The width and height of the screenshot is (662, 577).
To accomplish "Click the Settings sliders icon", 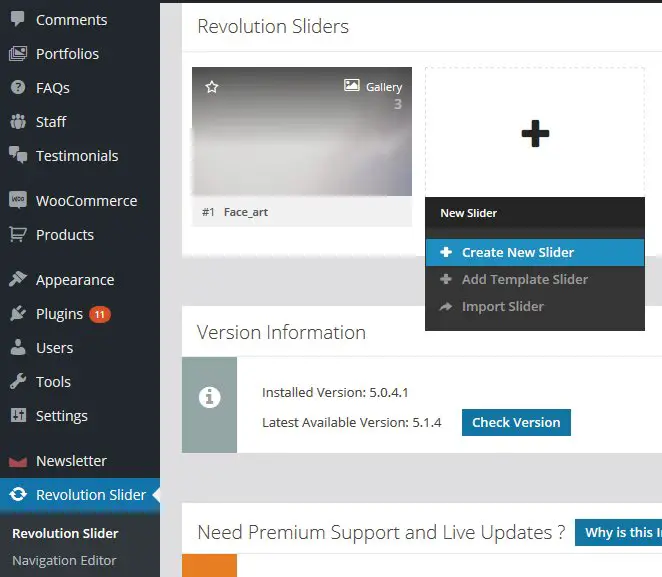I will [x=18, y=415].
